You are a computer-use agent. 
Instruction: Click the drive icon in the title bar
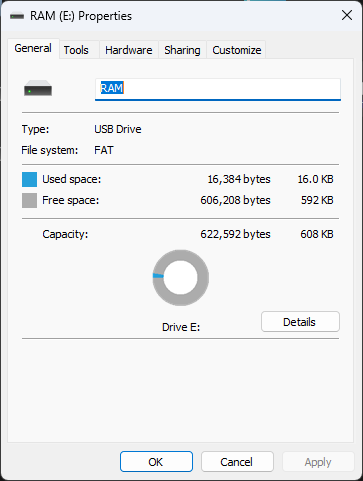(x=17, y=16)
